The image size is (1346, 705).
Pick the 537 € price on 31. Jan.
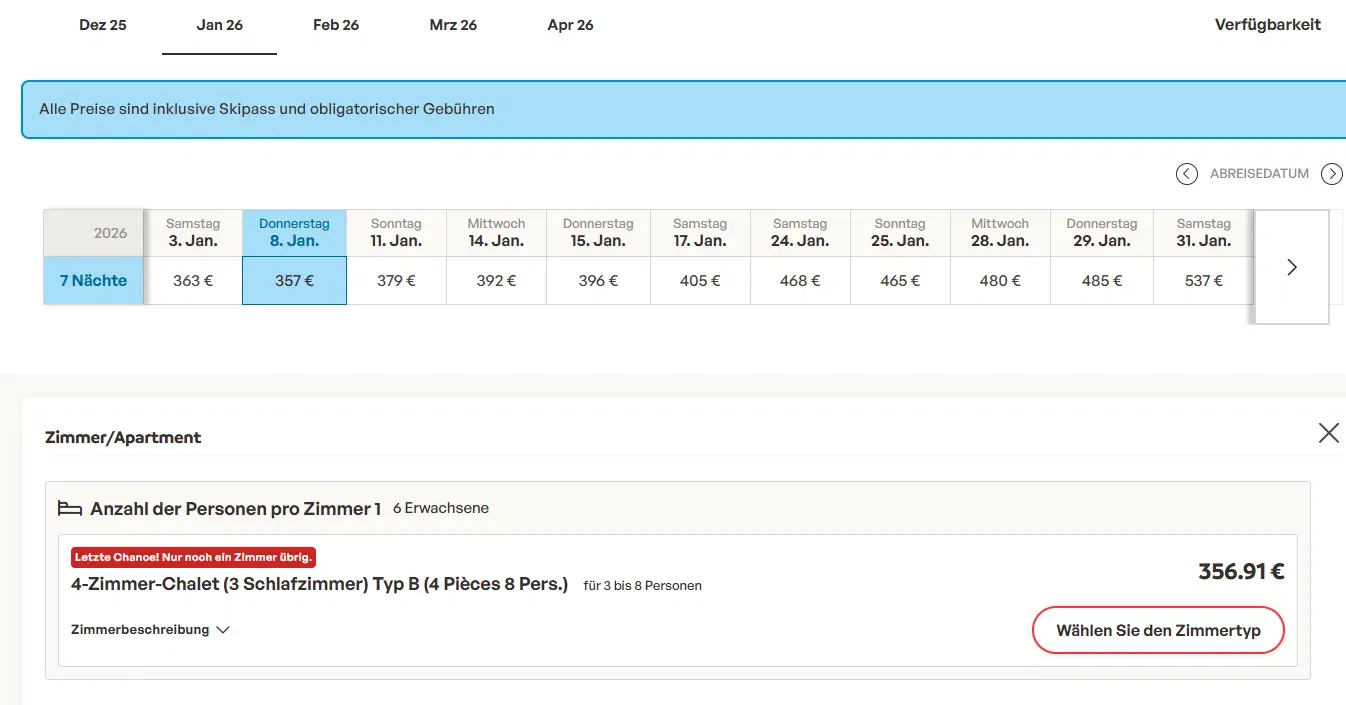pos(1203,281)
